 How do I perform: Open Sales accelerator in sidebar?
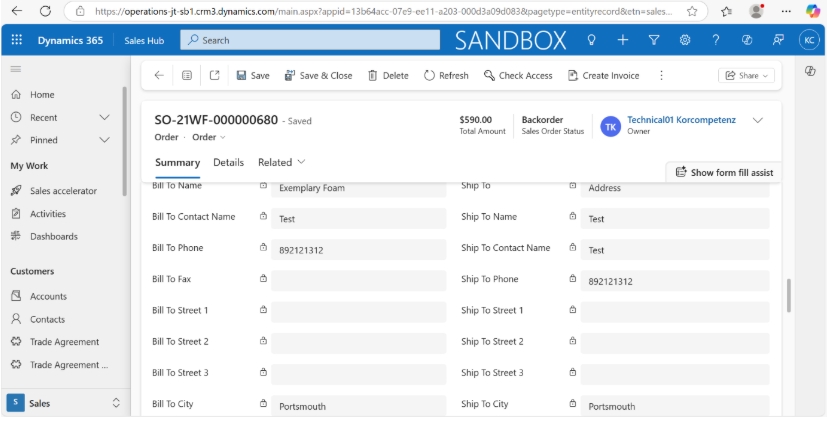(x=62, y=191)
